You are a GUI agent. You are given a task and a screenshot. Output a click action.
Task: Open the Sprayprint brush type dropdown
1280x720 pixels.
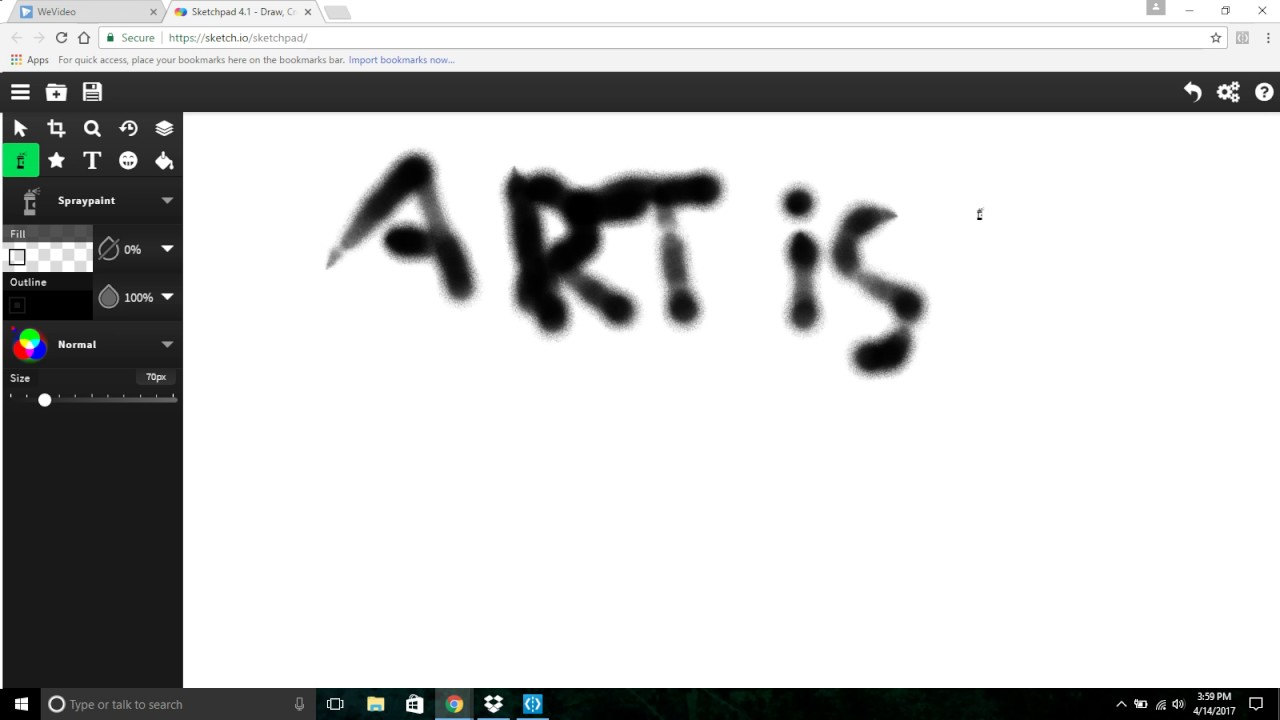click(x=167, y=200)
